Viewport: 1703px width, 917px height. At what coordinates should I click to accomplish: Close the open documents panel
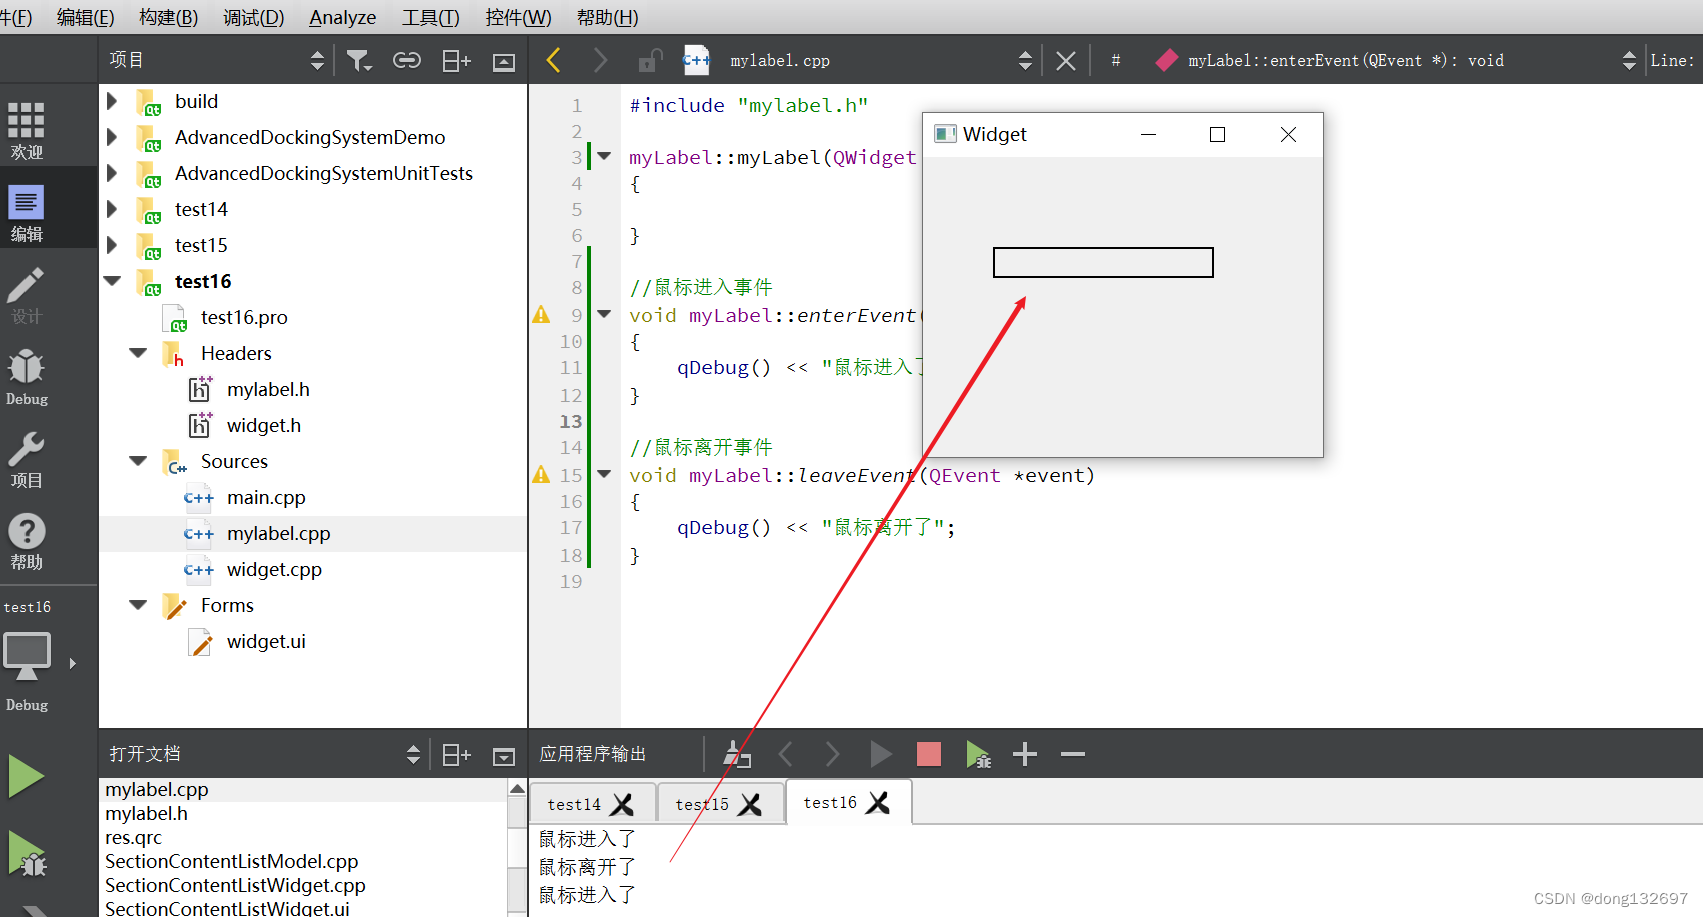tap(504, 756)
